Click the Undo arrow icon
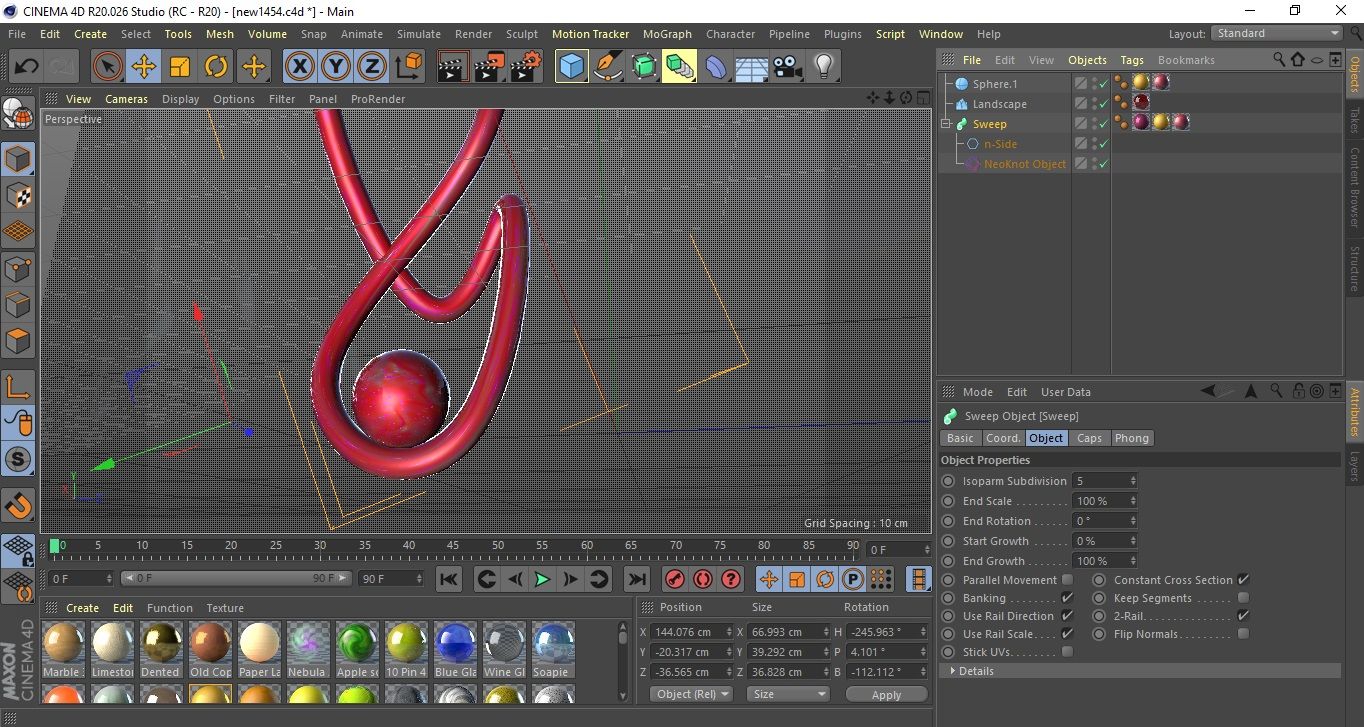The image size is (1364, 727). pyautogui.click(x=27, y=67)
